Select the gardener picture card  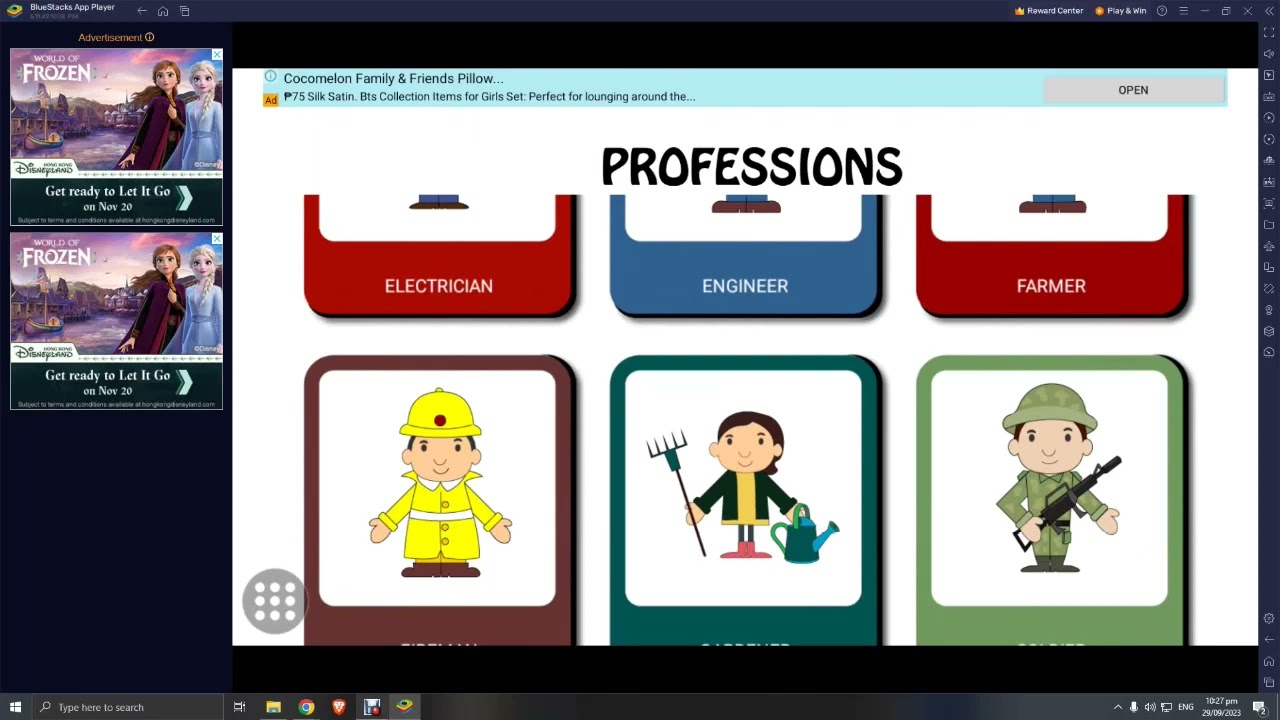(x=745, y=500)
